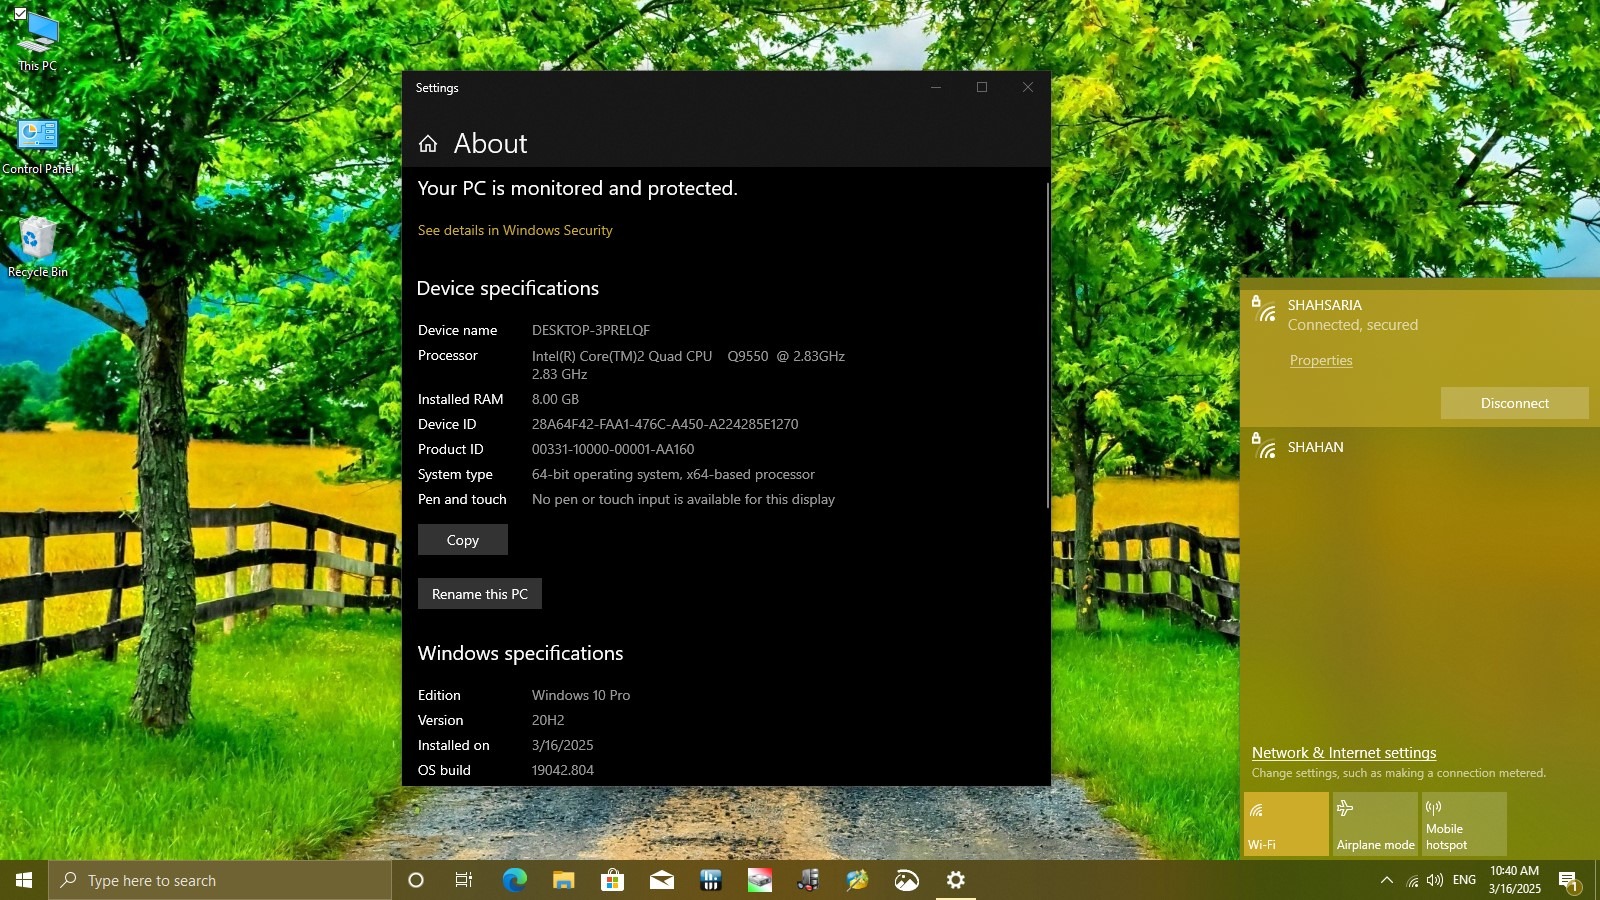Tick the This PC icon checkbox

point(20,13)
